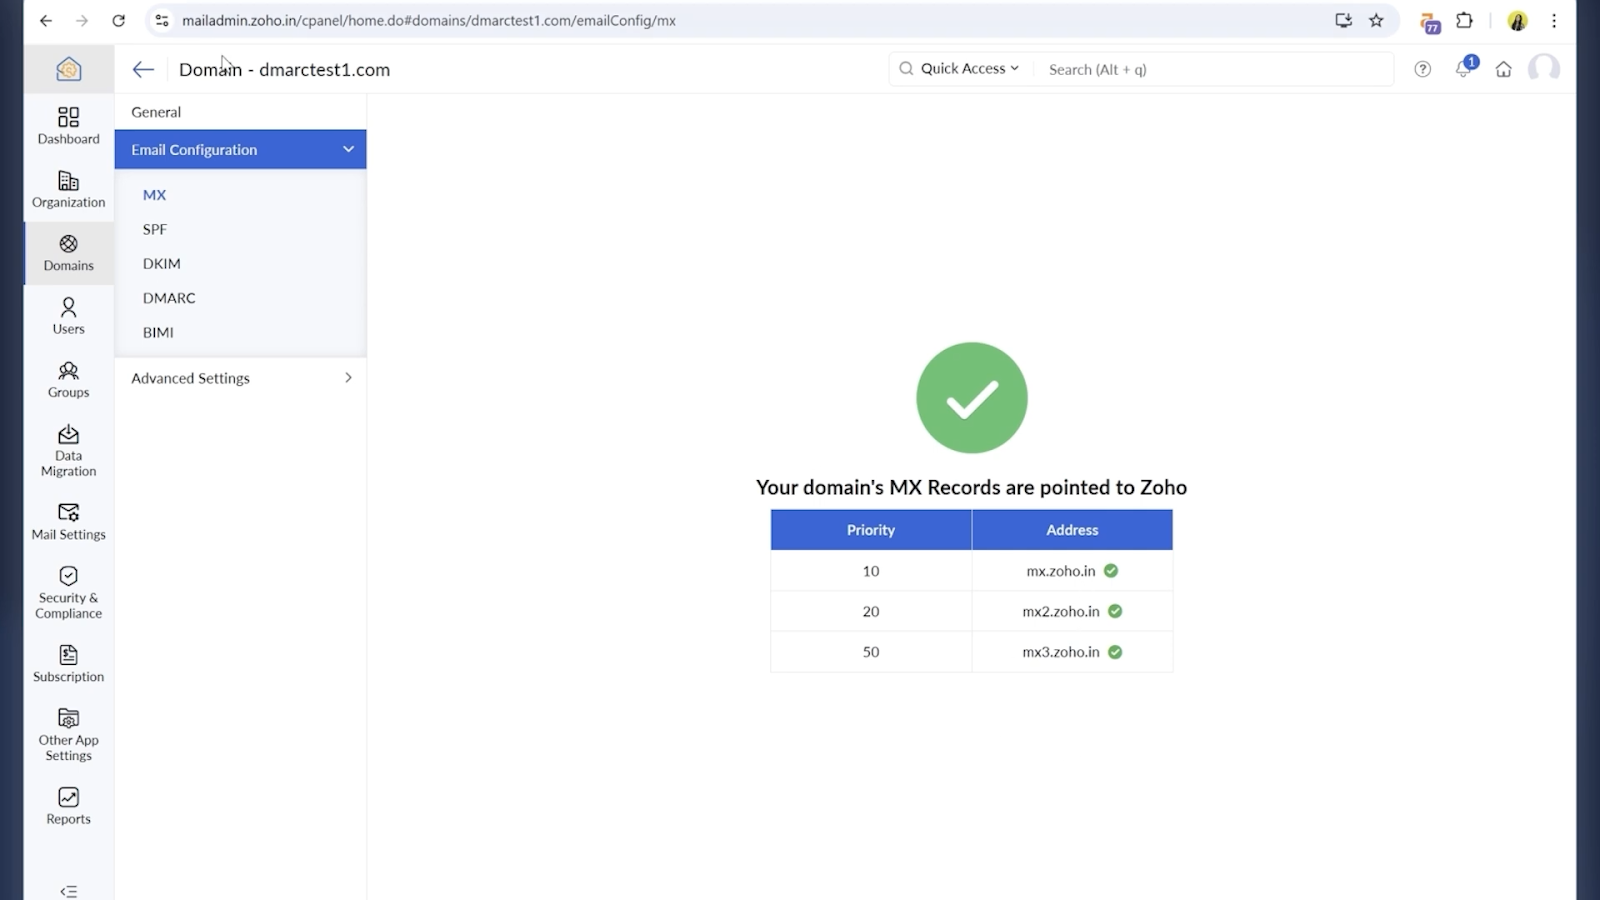The width and height of the screenshot is (1600, 900).
Task: Open the DMARC configuration tab
Action: coord(168,297)
